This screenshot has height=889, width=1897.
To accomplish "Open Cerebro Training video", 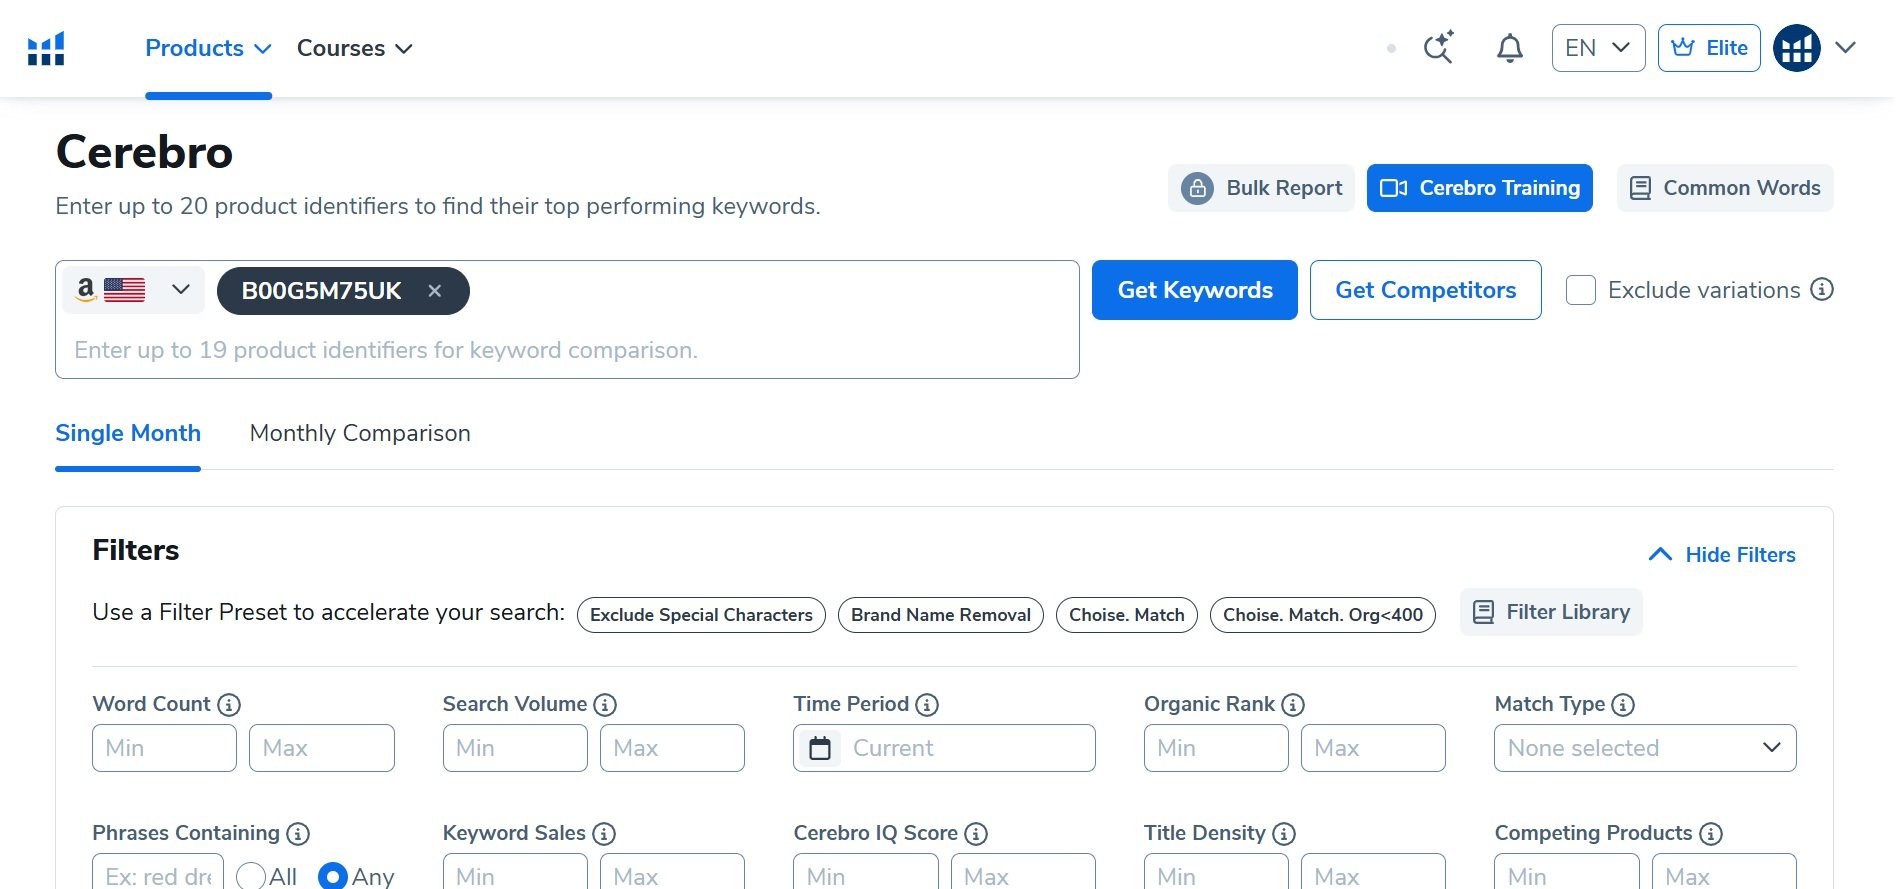I will [x=1480, y=188].
